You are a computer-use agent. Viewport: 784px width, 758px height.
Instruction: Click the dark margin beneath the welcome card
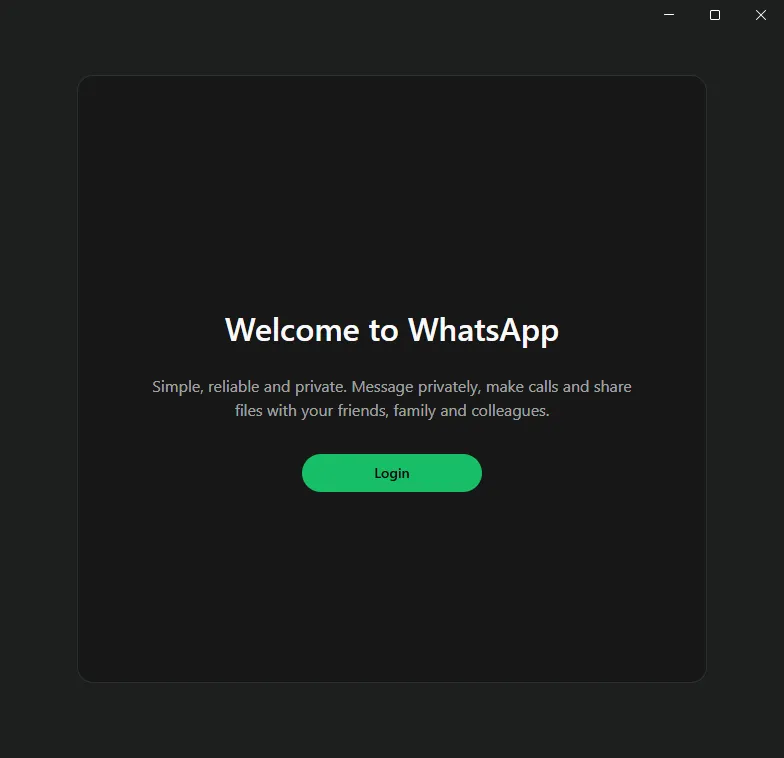(391, 720)
